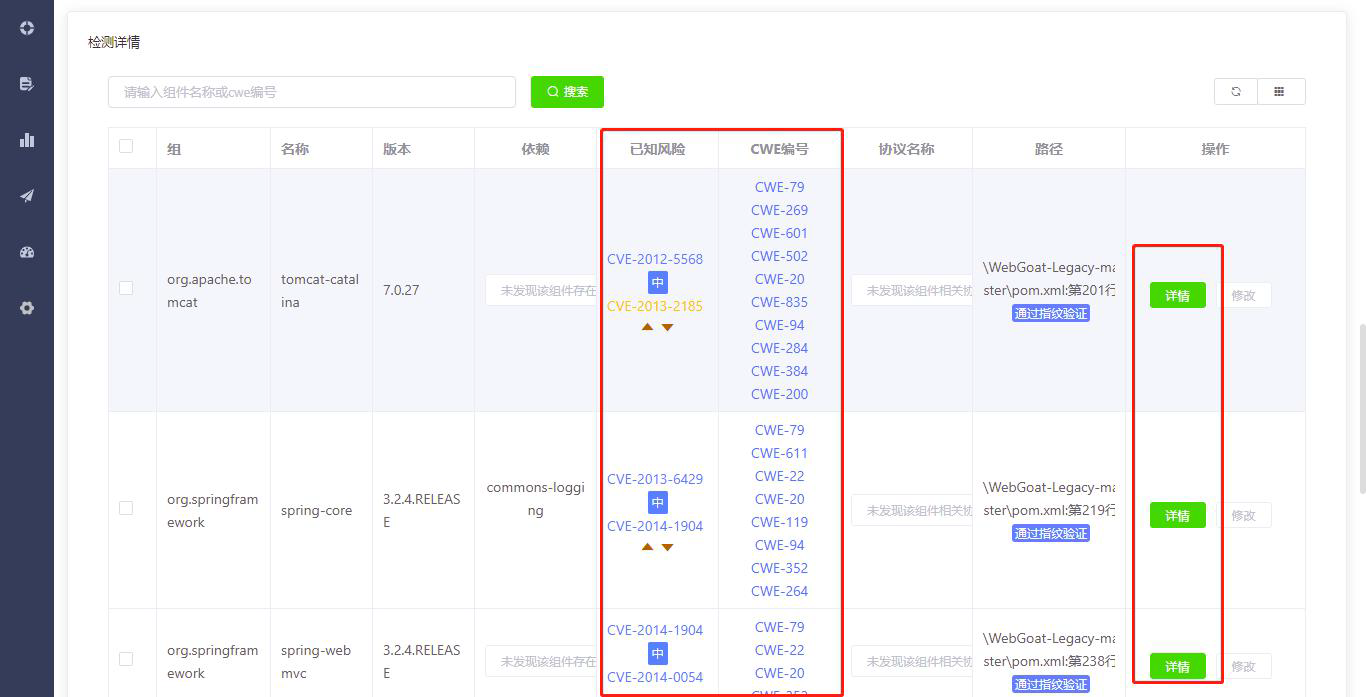The image size is (1366, 697).
Task: Open CVE-2014-1904 in the spring-core row
Action: (x=655, y=526)
